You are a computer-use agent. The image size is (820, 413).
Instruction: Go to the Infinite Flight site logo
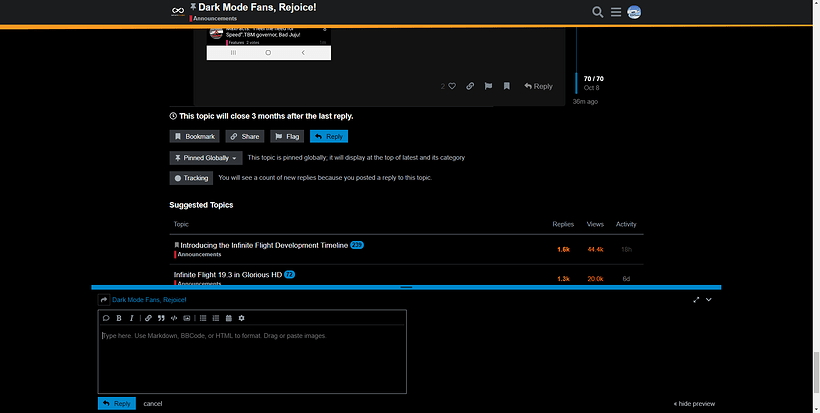(178, 12)
